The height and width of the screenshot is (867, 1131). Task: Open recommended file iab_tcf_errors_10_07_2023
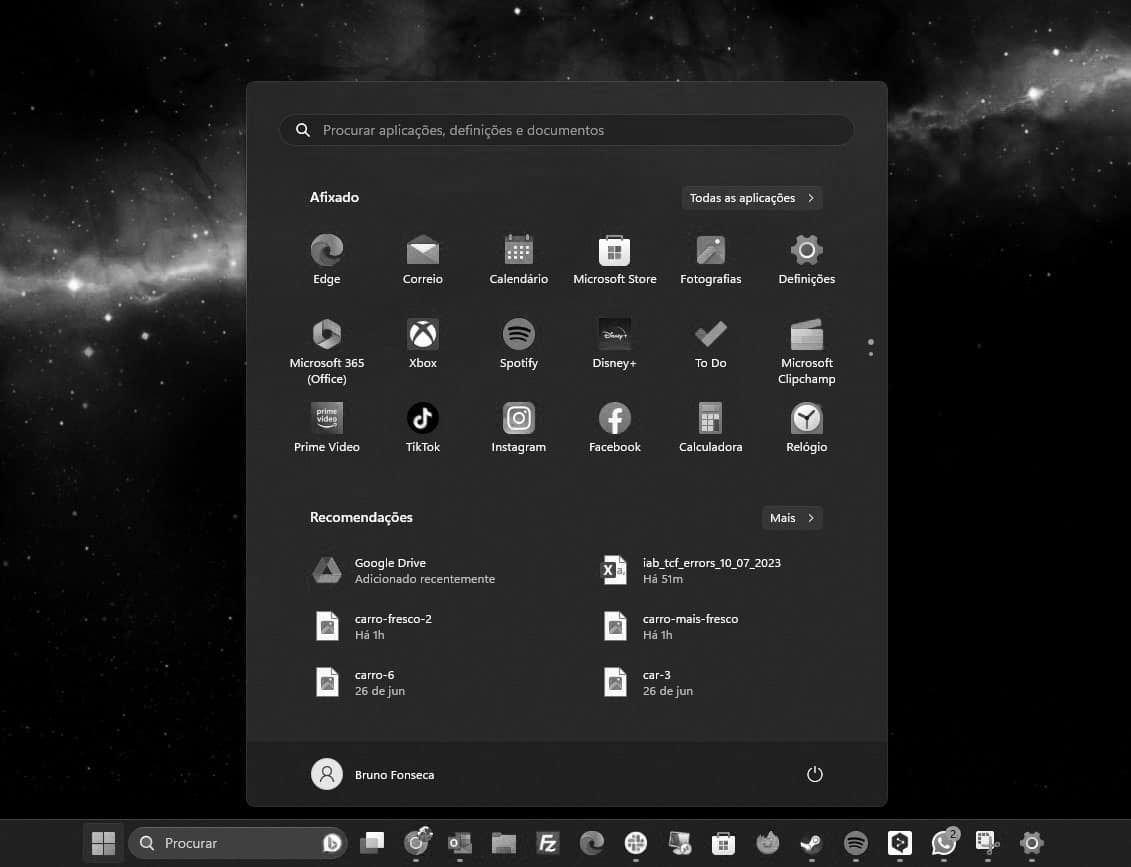[x=710, y=570]
